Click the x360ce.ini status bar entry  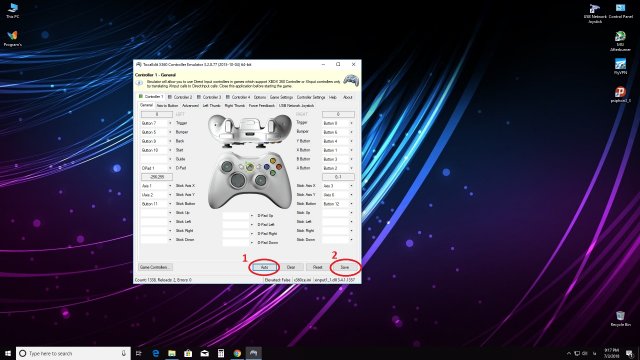[x=302, y=280]
